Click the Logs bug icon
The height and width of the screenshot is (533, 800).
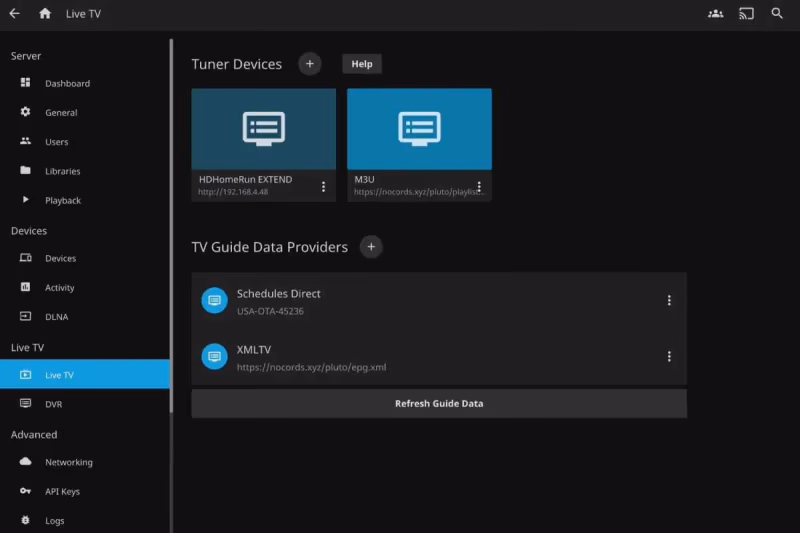(x=25, y=520)
